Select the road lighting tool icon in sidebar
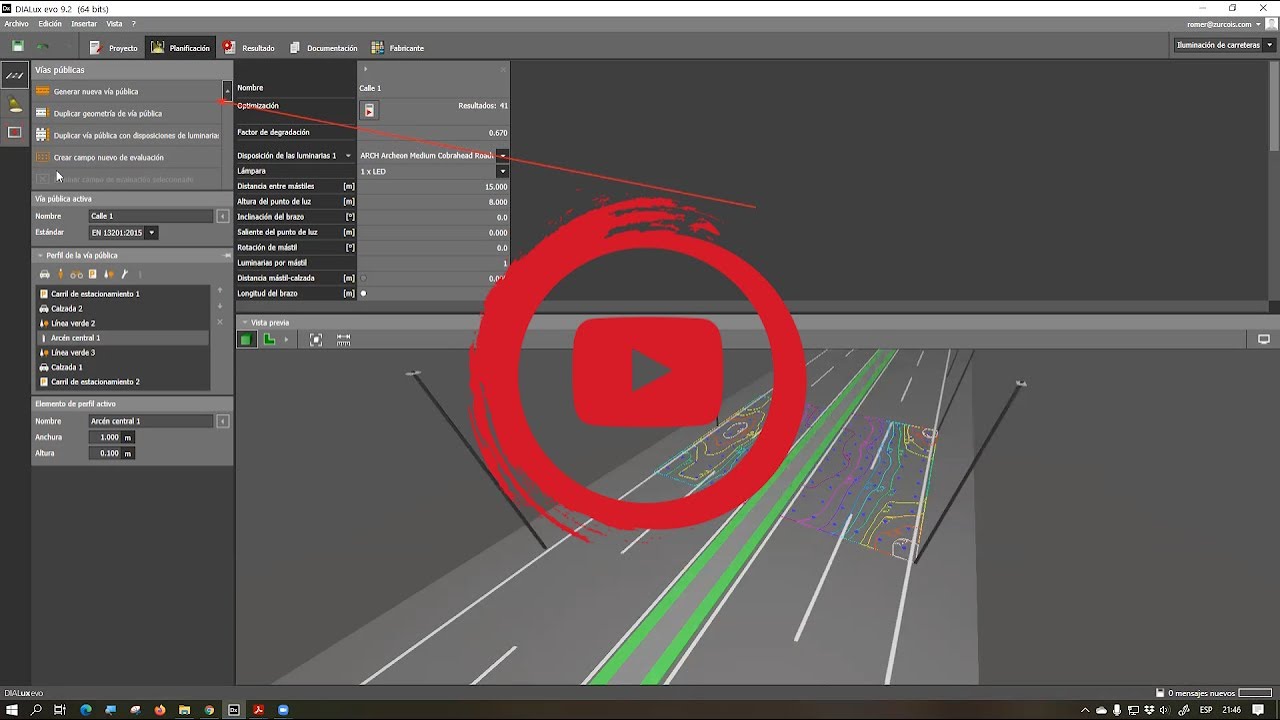The height and width of the screenshot is (720, 1280). [14, 75]
